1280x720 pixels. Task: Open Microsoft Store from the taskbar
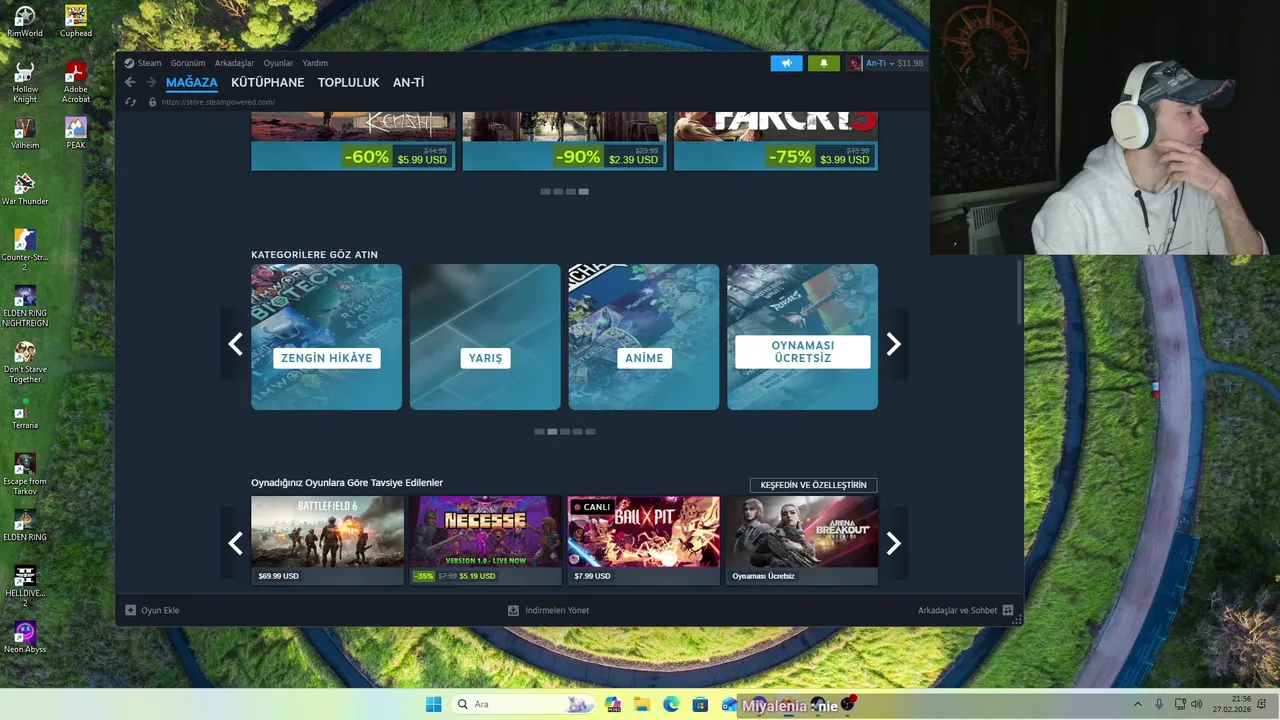701,705
